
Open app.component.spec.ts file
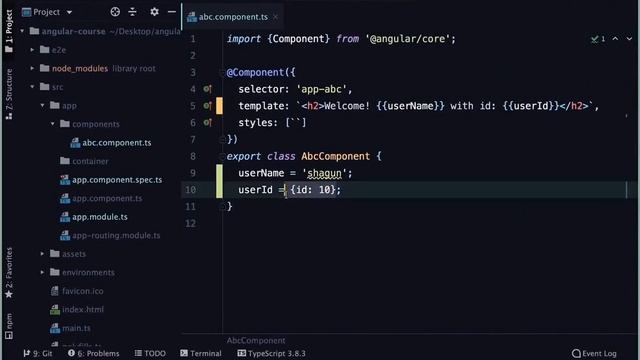(x=117, y=180)
